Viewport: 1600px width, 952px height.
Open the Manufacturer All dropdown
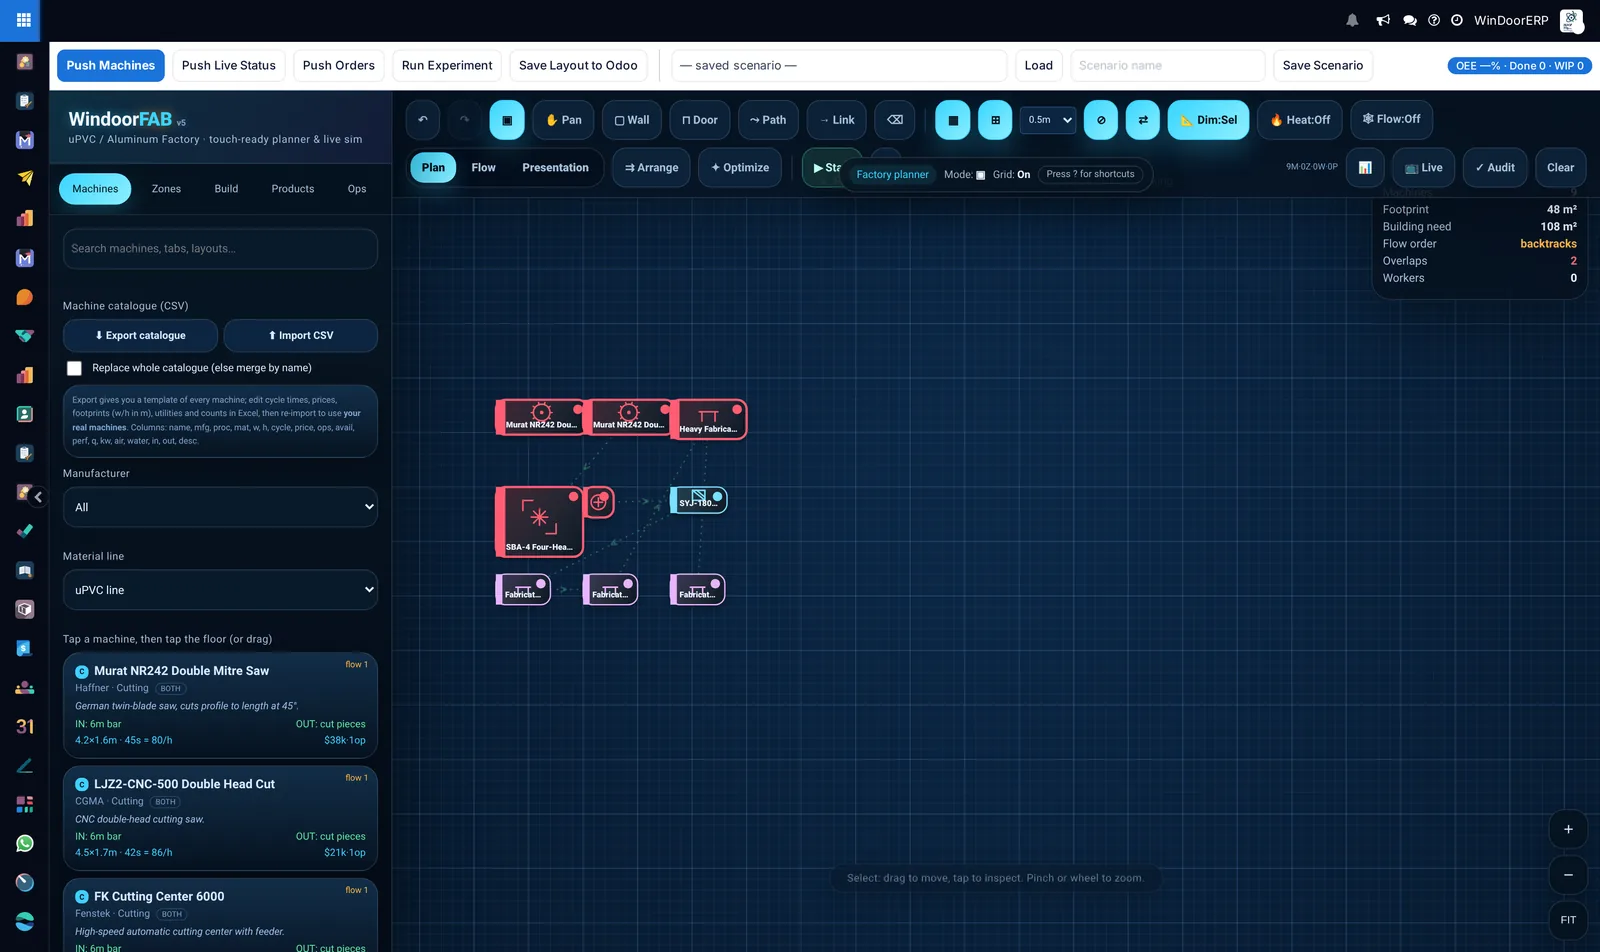pos(220,507)
